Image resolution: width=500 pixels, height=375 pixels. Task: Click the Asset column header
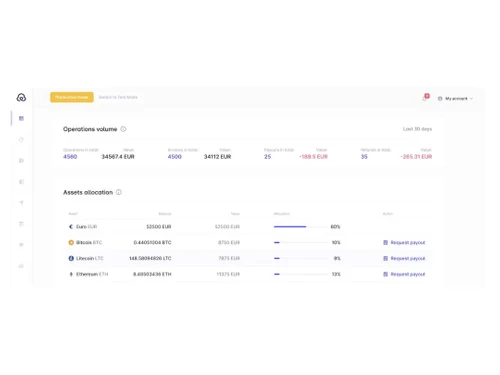(73, 214)
